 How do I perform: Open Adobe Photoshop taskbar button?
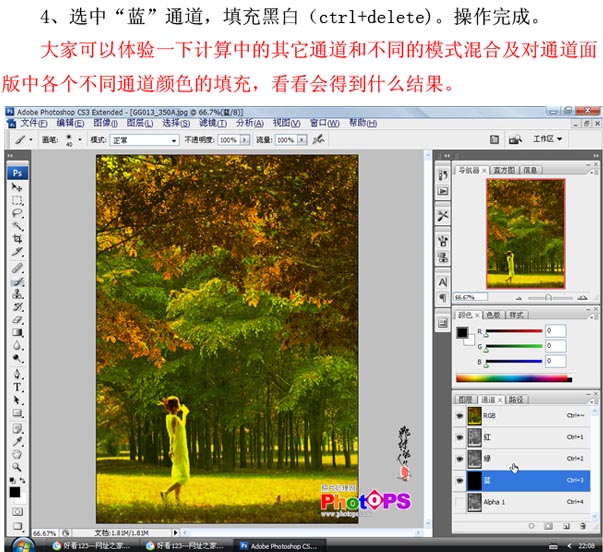click(278, 546)
